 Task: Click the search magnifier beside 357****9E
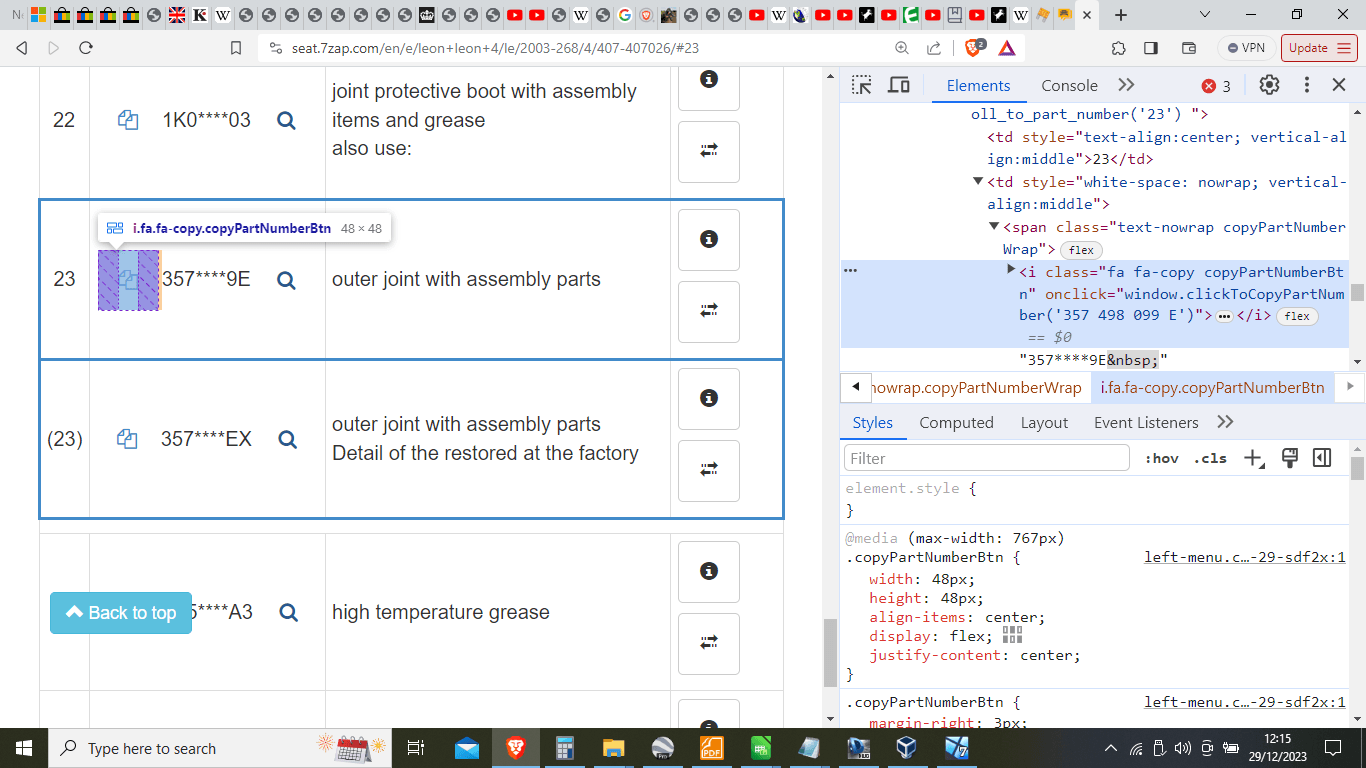tap(286, 280)
